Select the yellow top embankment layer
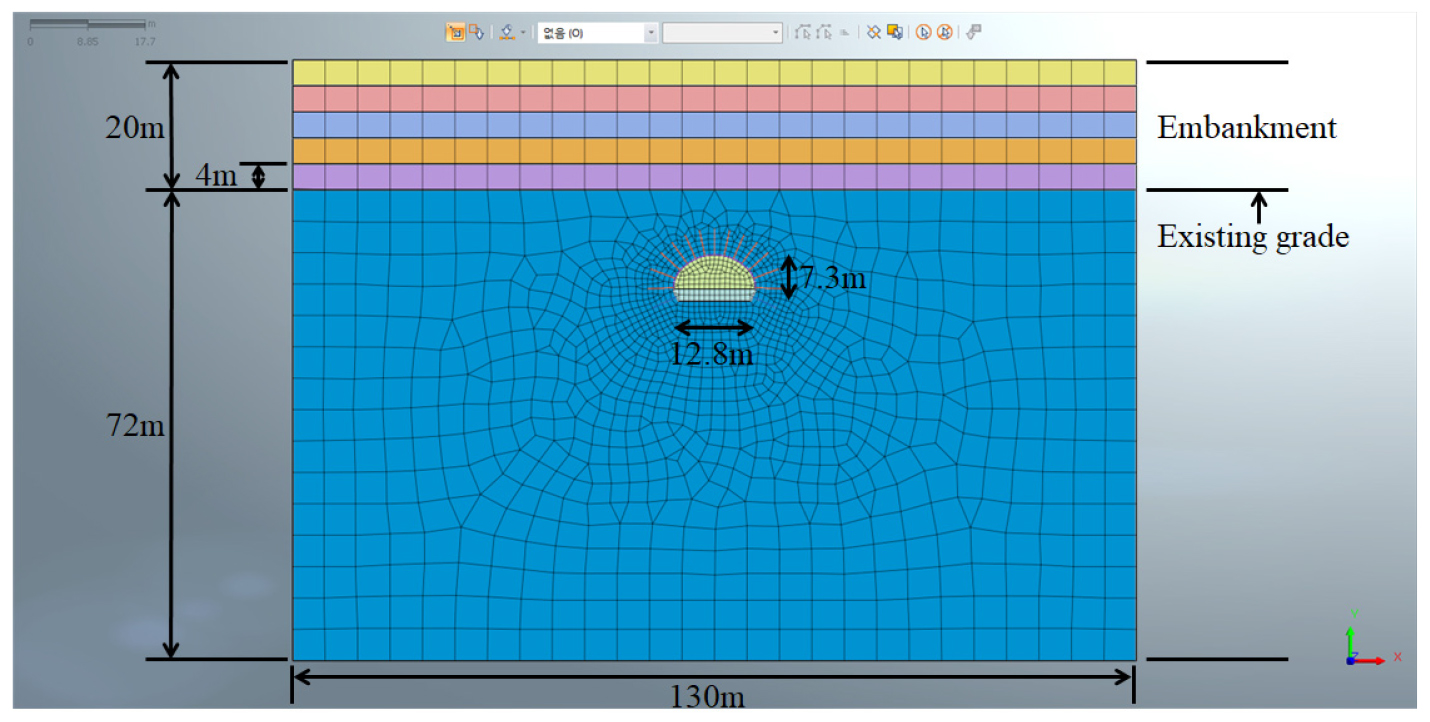Screen dimensions: 1430x722 (714, 73)
